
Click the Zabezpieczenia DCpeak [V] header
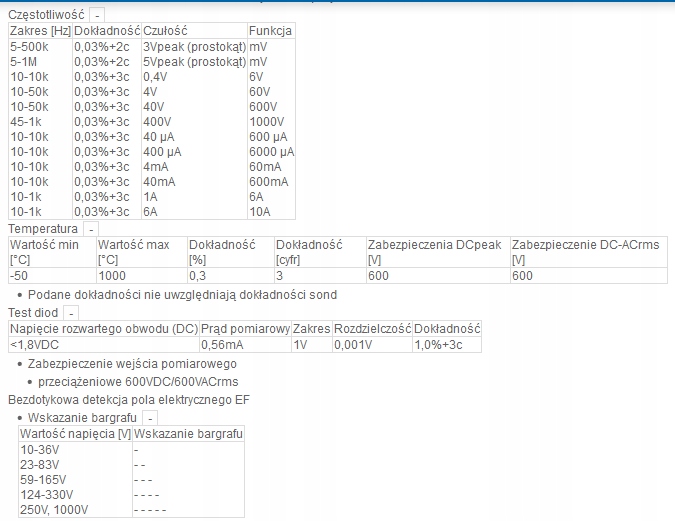438,252
